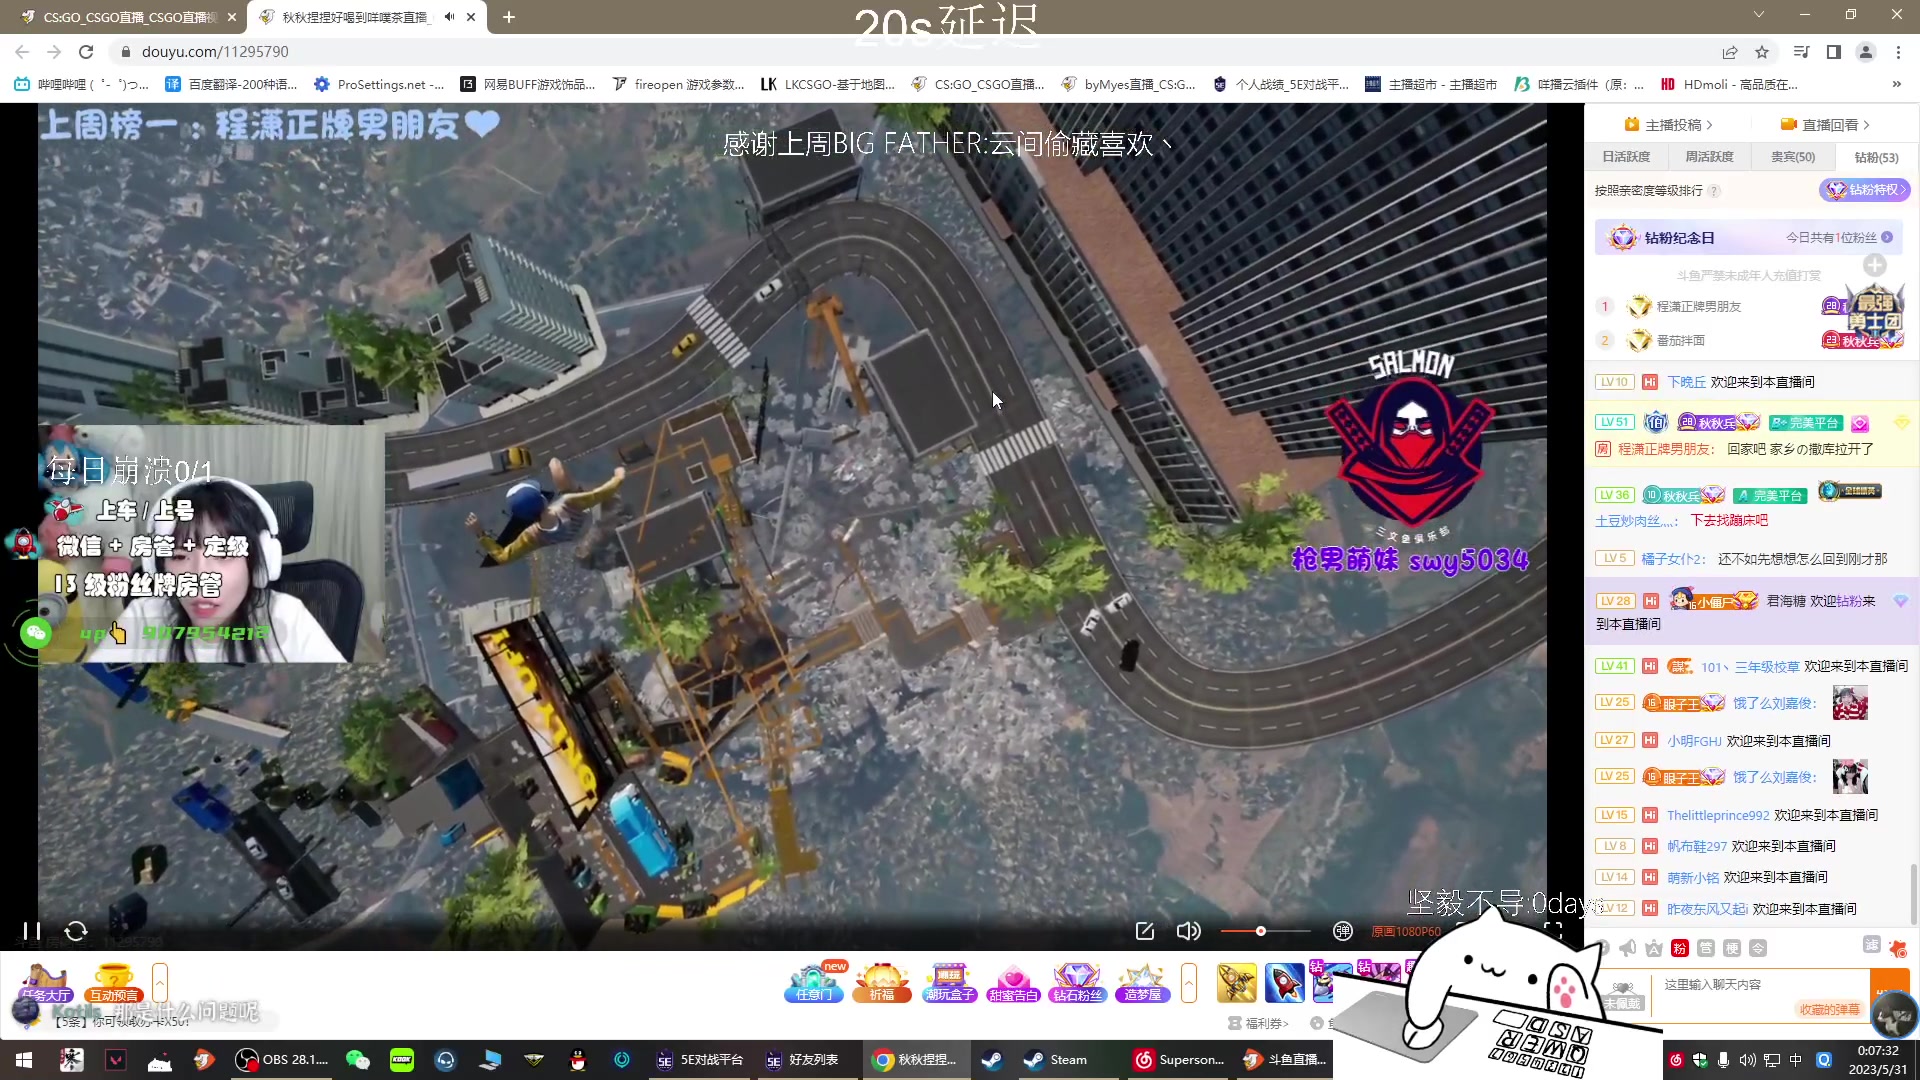Click help icon beside 按照亲密度等级排行

tap(1714, 191)
